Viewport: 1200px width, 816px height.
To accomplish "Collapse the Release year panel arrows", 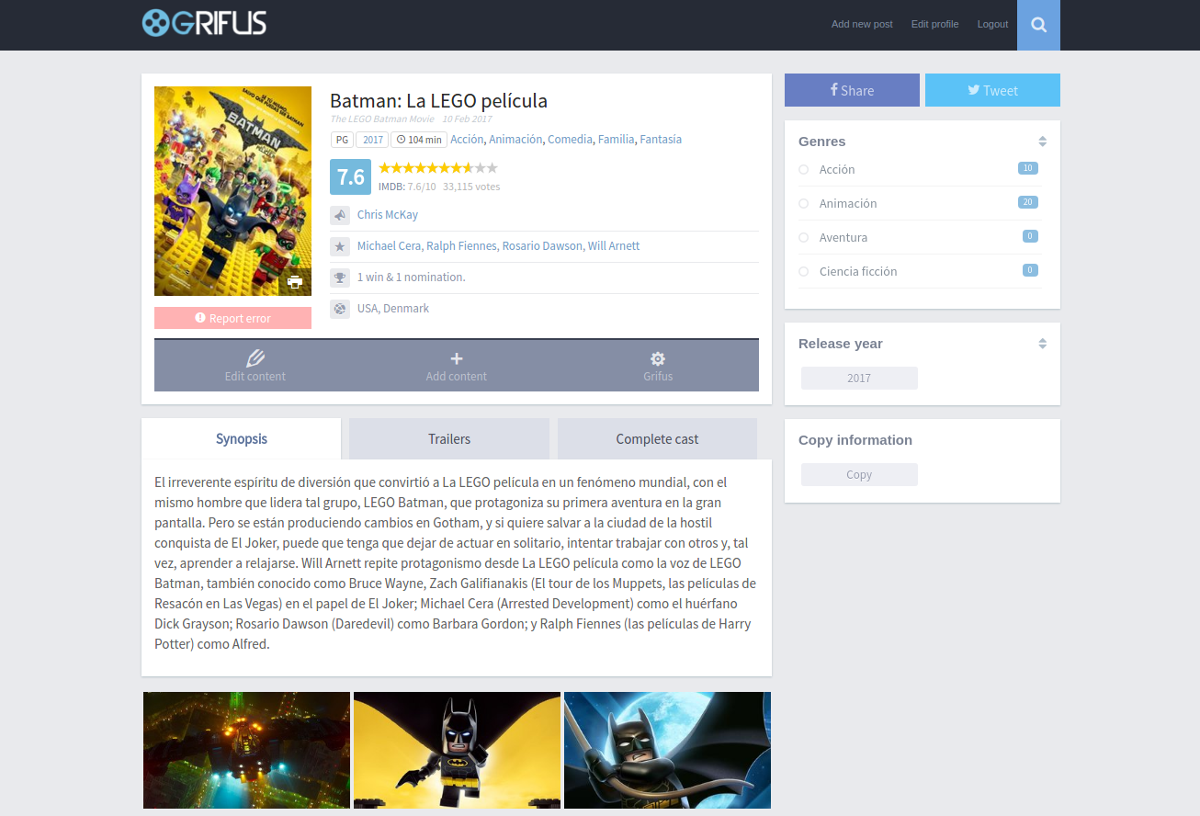I will [x=1042, y=344].
